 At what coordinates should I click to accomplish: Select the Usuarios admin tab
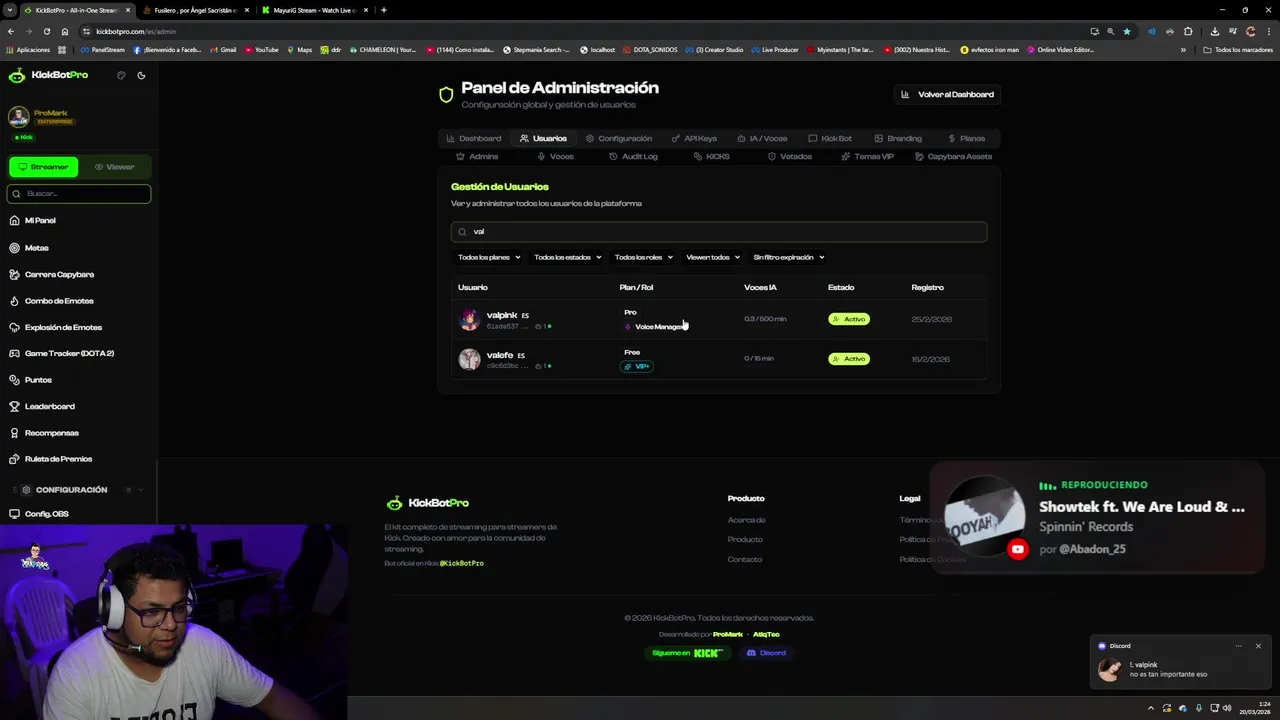543,138
